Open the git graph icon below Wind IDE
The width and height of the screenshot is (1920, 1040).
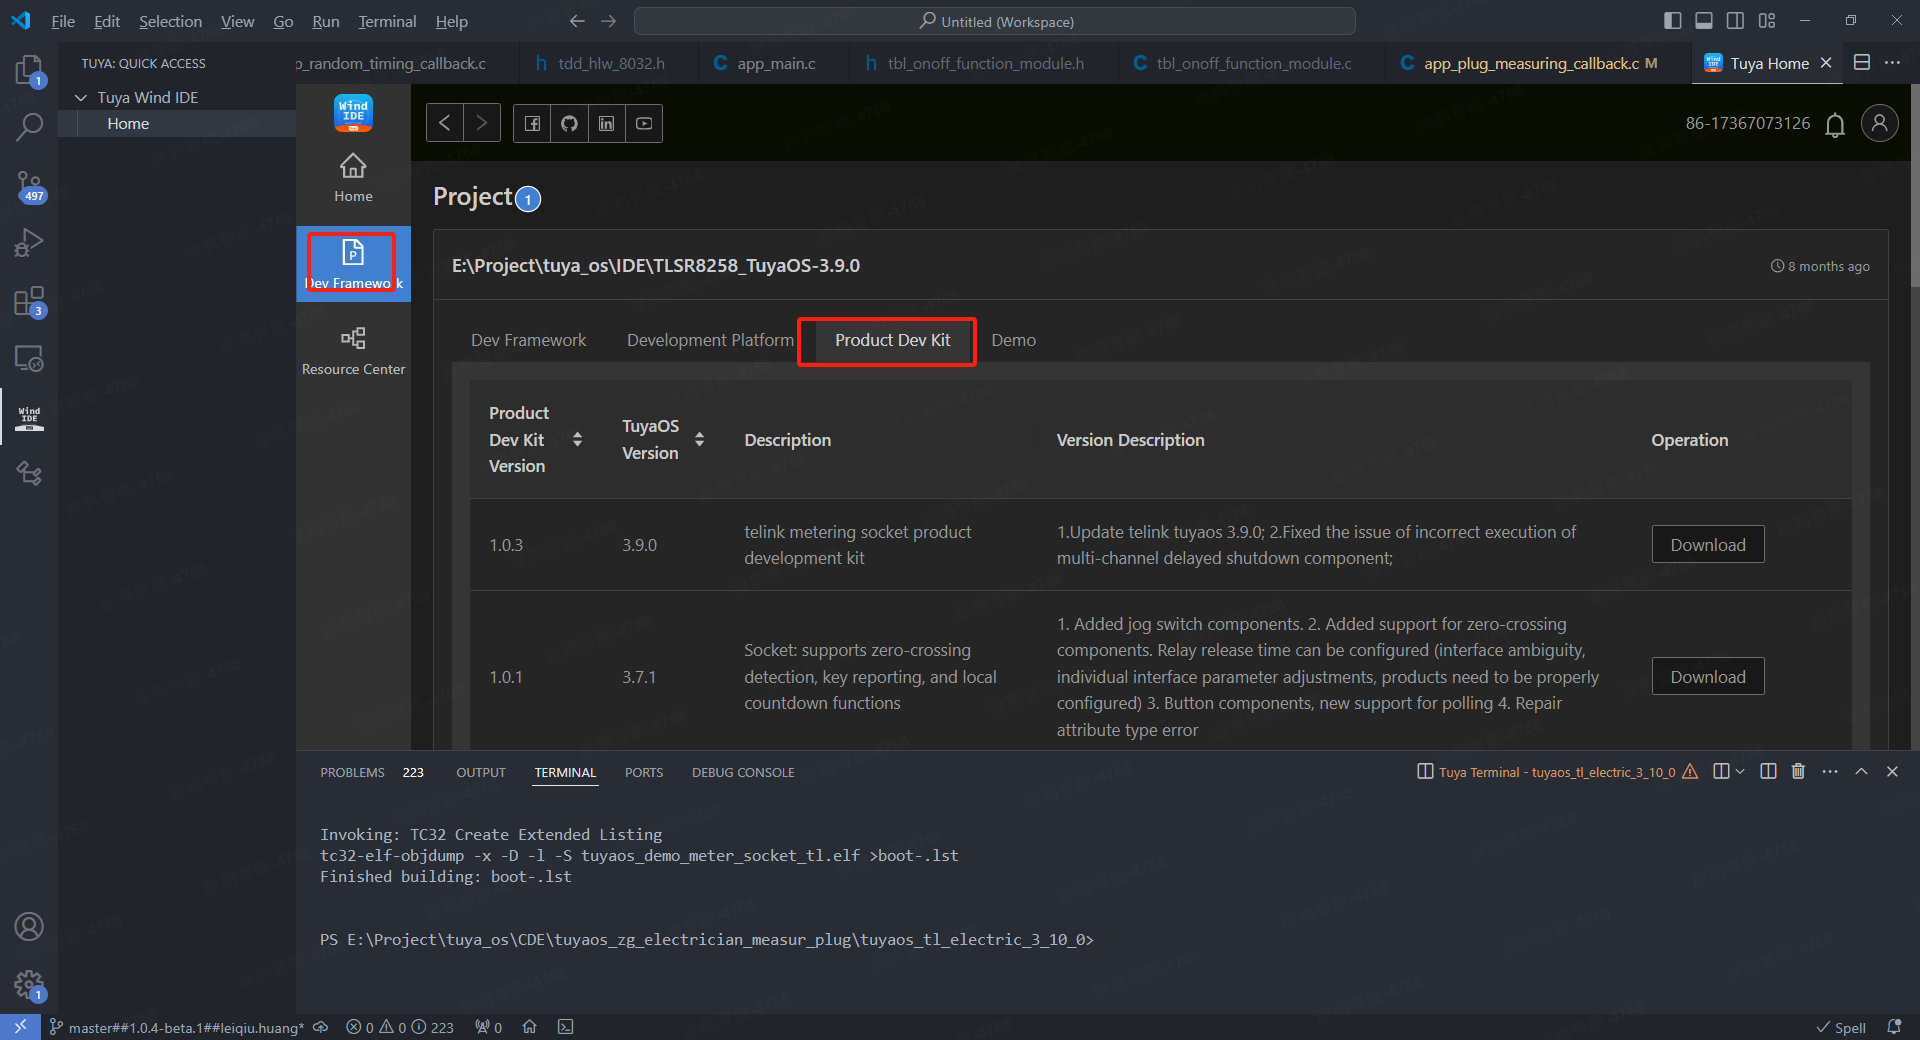(x=29, y=474)
